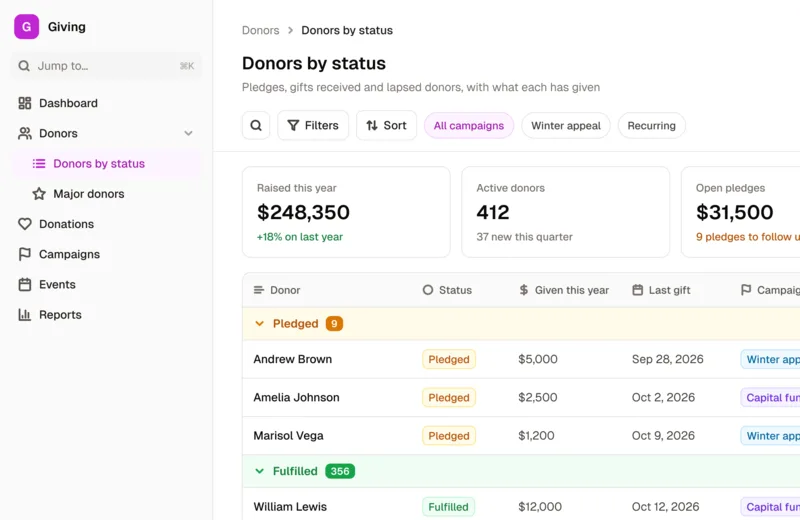Click Andrew Brown's Winter appeal campaign tag
Image resolution: width=800 pixels, height=520 pixels.
(770, 359)
